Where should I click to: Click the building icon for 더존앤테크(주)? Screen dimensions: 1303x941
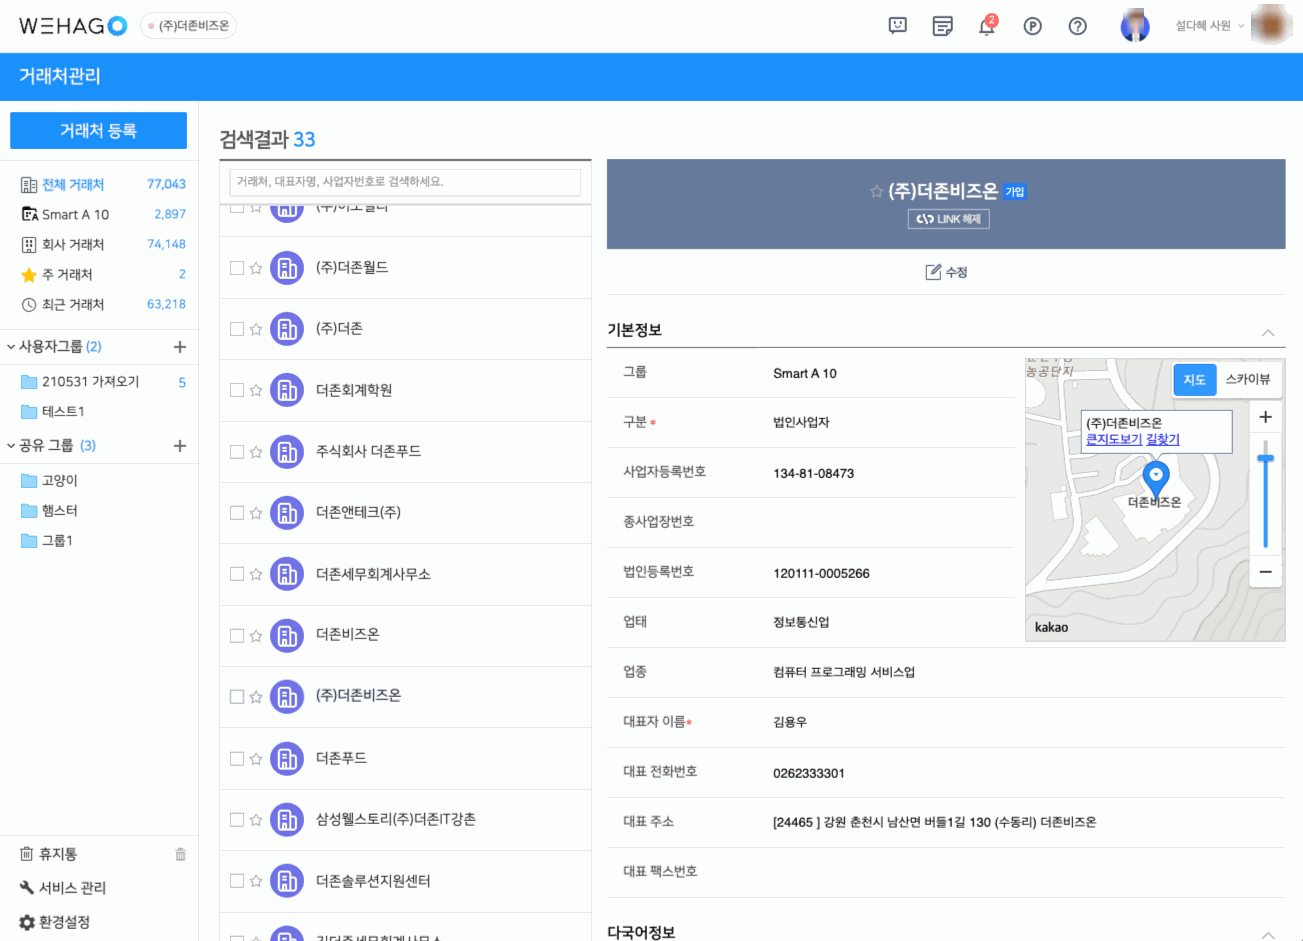click(287, 513)
